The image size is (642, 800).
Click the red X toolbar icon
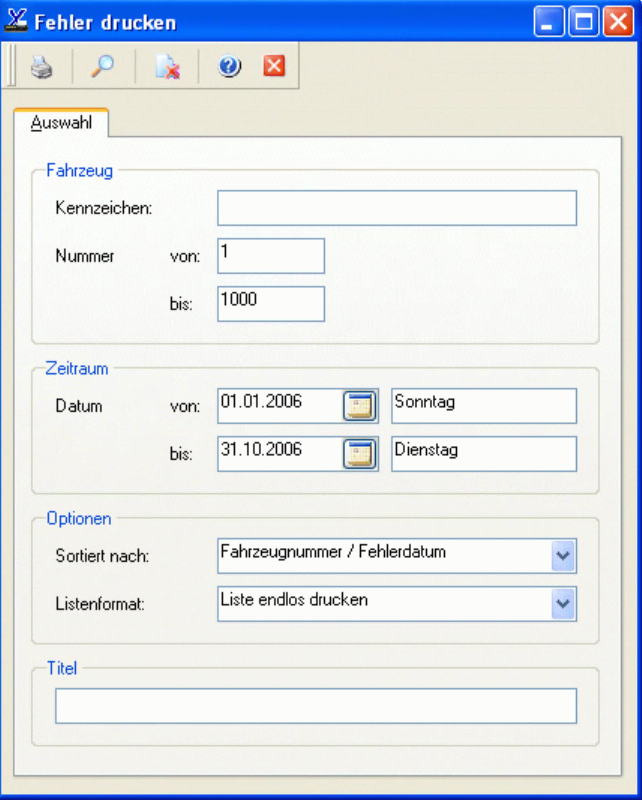click(274, 66)
